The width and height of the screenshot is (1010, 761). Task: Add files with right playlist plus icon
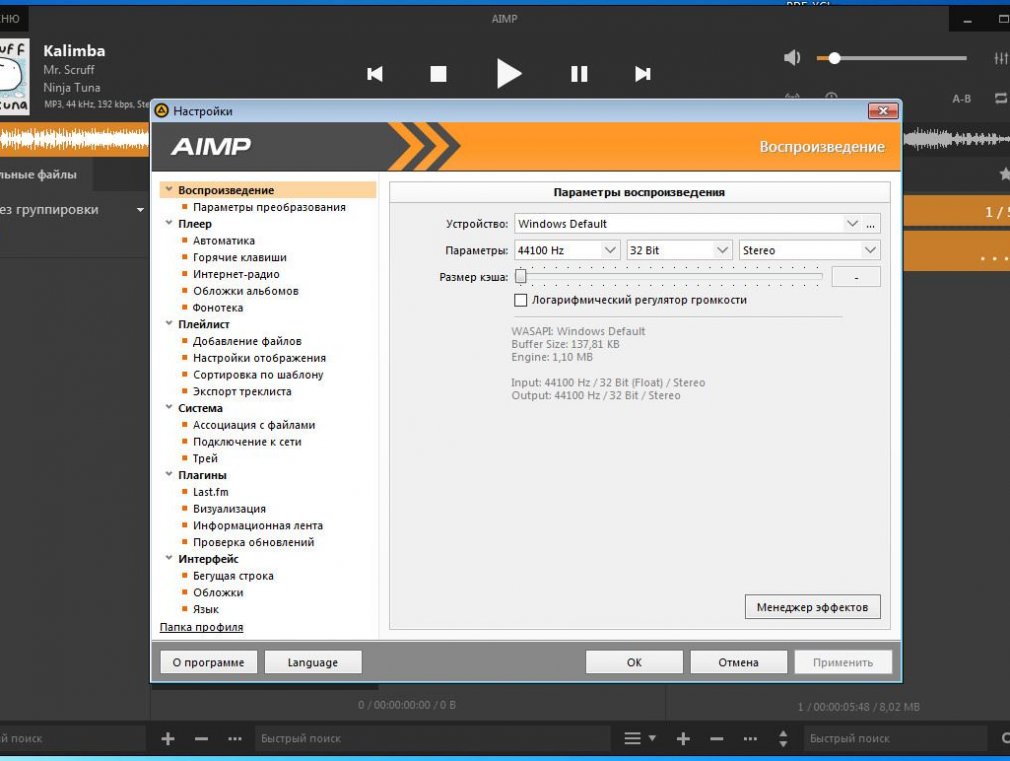pos(683,738)
